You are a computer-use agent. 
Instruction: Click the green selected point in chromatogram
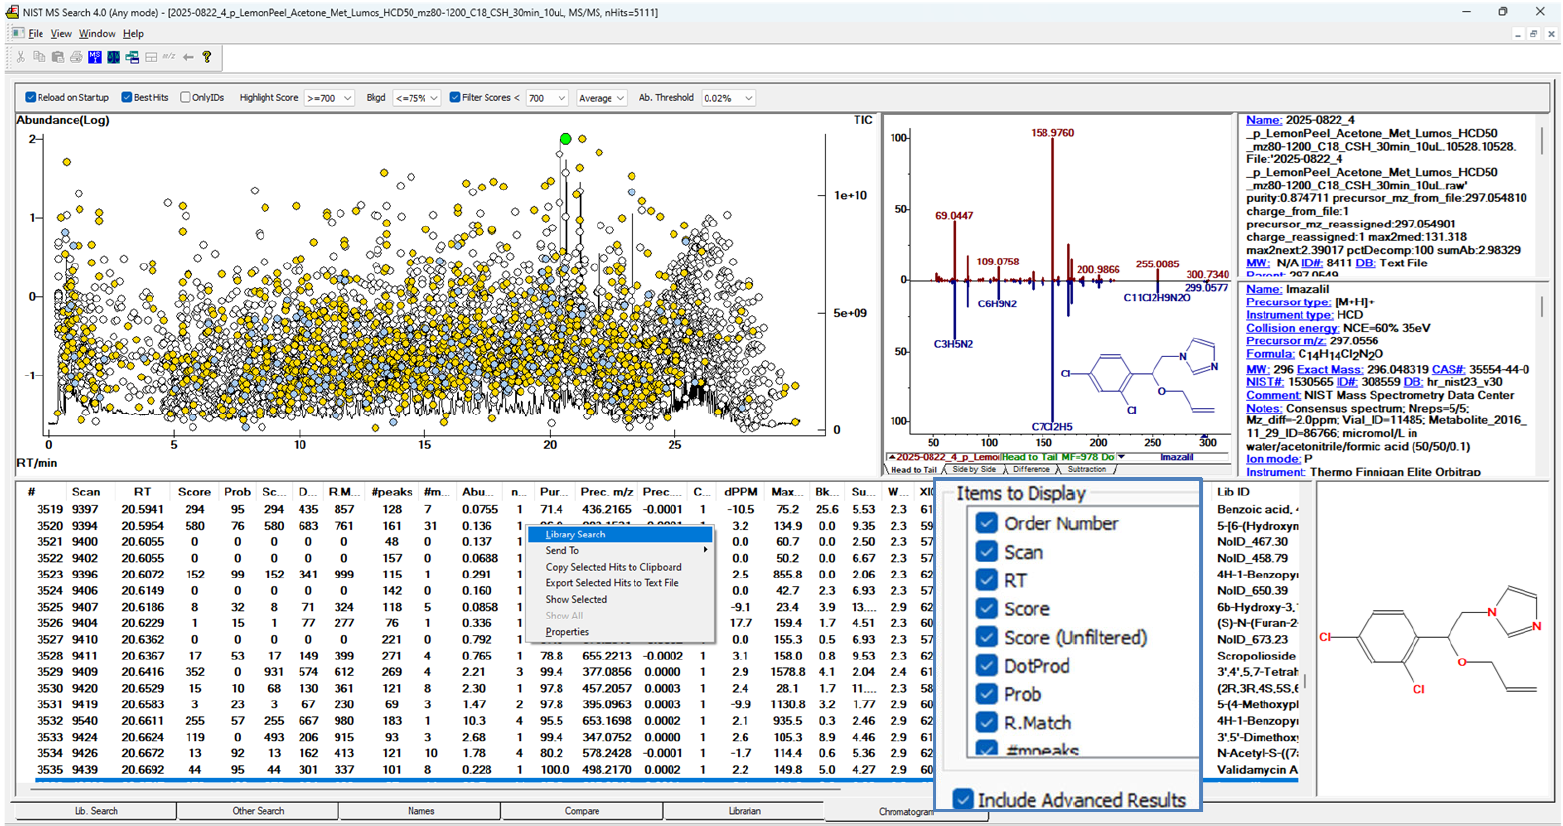(566, 139)
